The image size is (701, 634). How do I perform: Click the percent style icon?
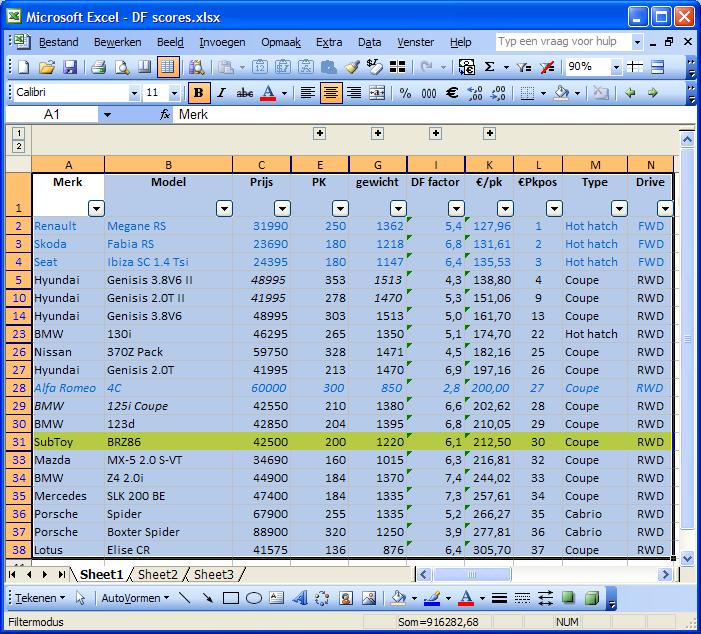405,93
